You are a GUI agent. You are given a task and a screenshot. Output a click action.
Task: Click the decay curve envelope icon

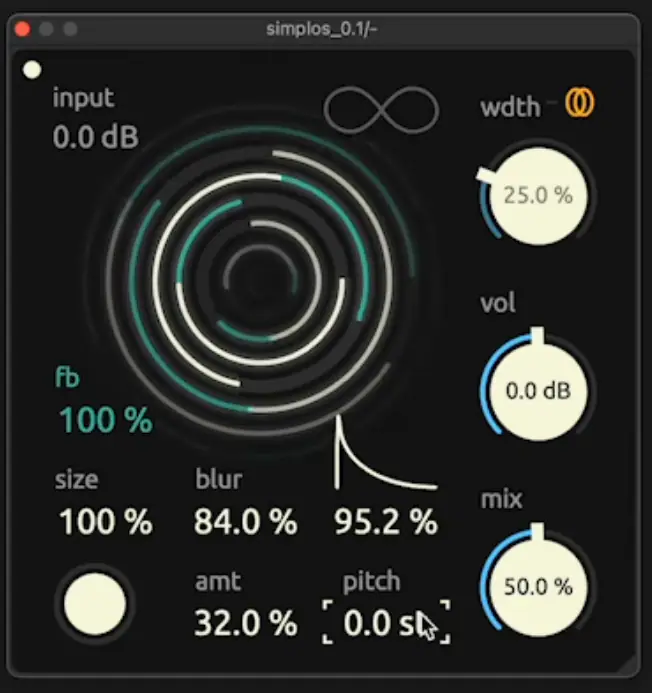pyautogui.click(x=385, y=452)
